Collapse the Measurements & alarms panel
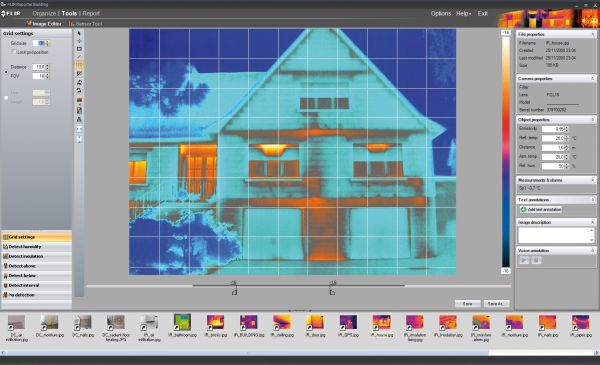The image size is (600, 365). [x=593, y=180]
